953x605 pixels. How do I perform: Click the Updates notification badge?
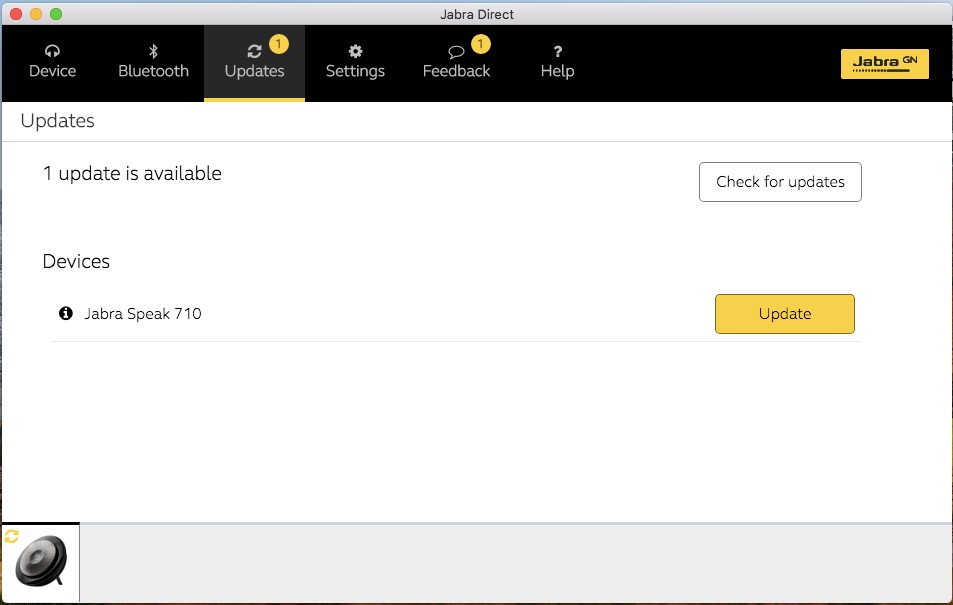tap(278, 44)
